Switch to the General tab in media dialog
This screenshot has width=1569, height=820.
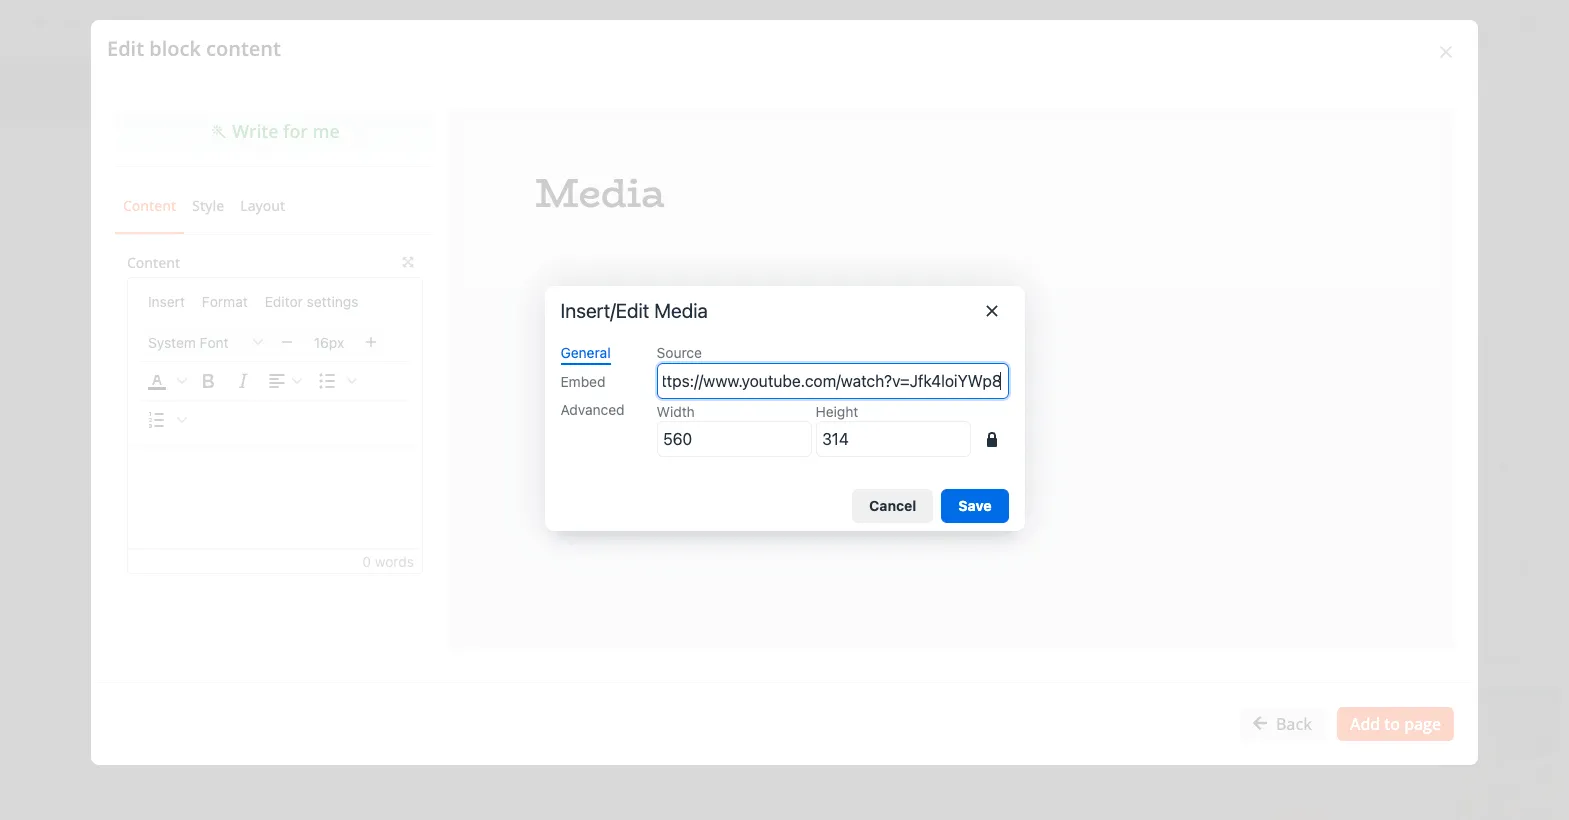click(585, 353)
